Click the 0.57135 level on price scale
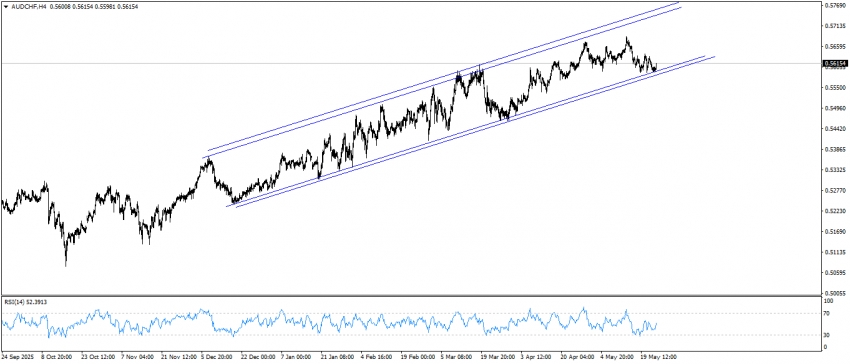850x364 pixels. tap(836, 25)
